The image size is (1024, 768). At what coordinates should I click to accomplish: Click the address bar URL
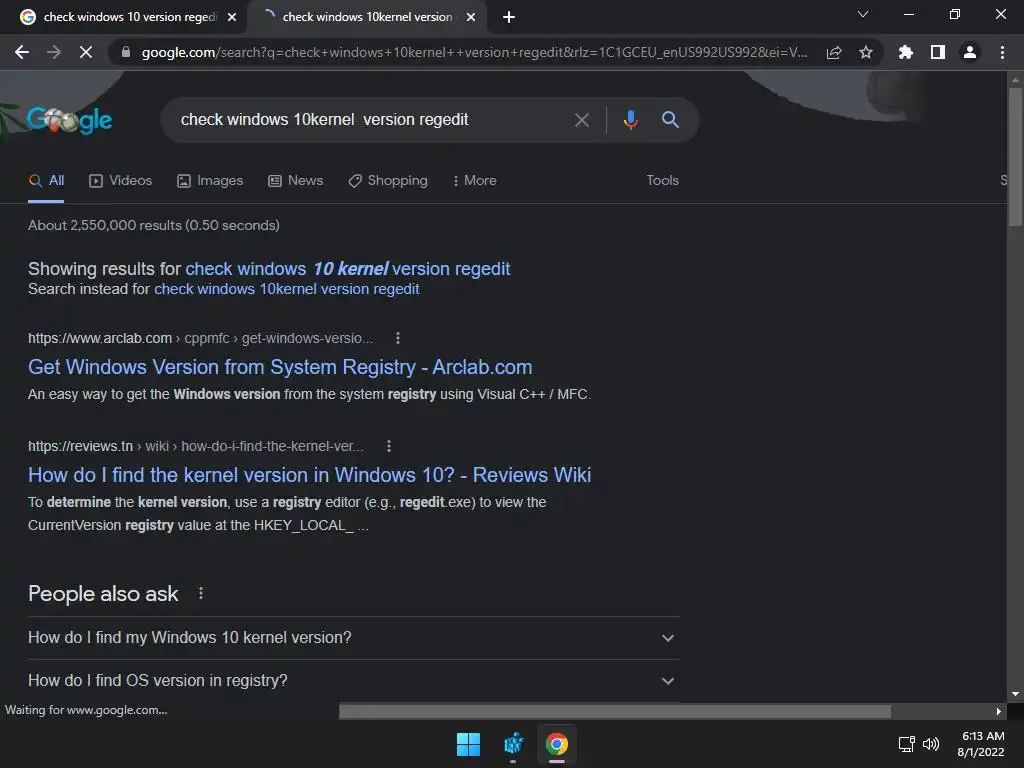click(474, 52)
